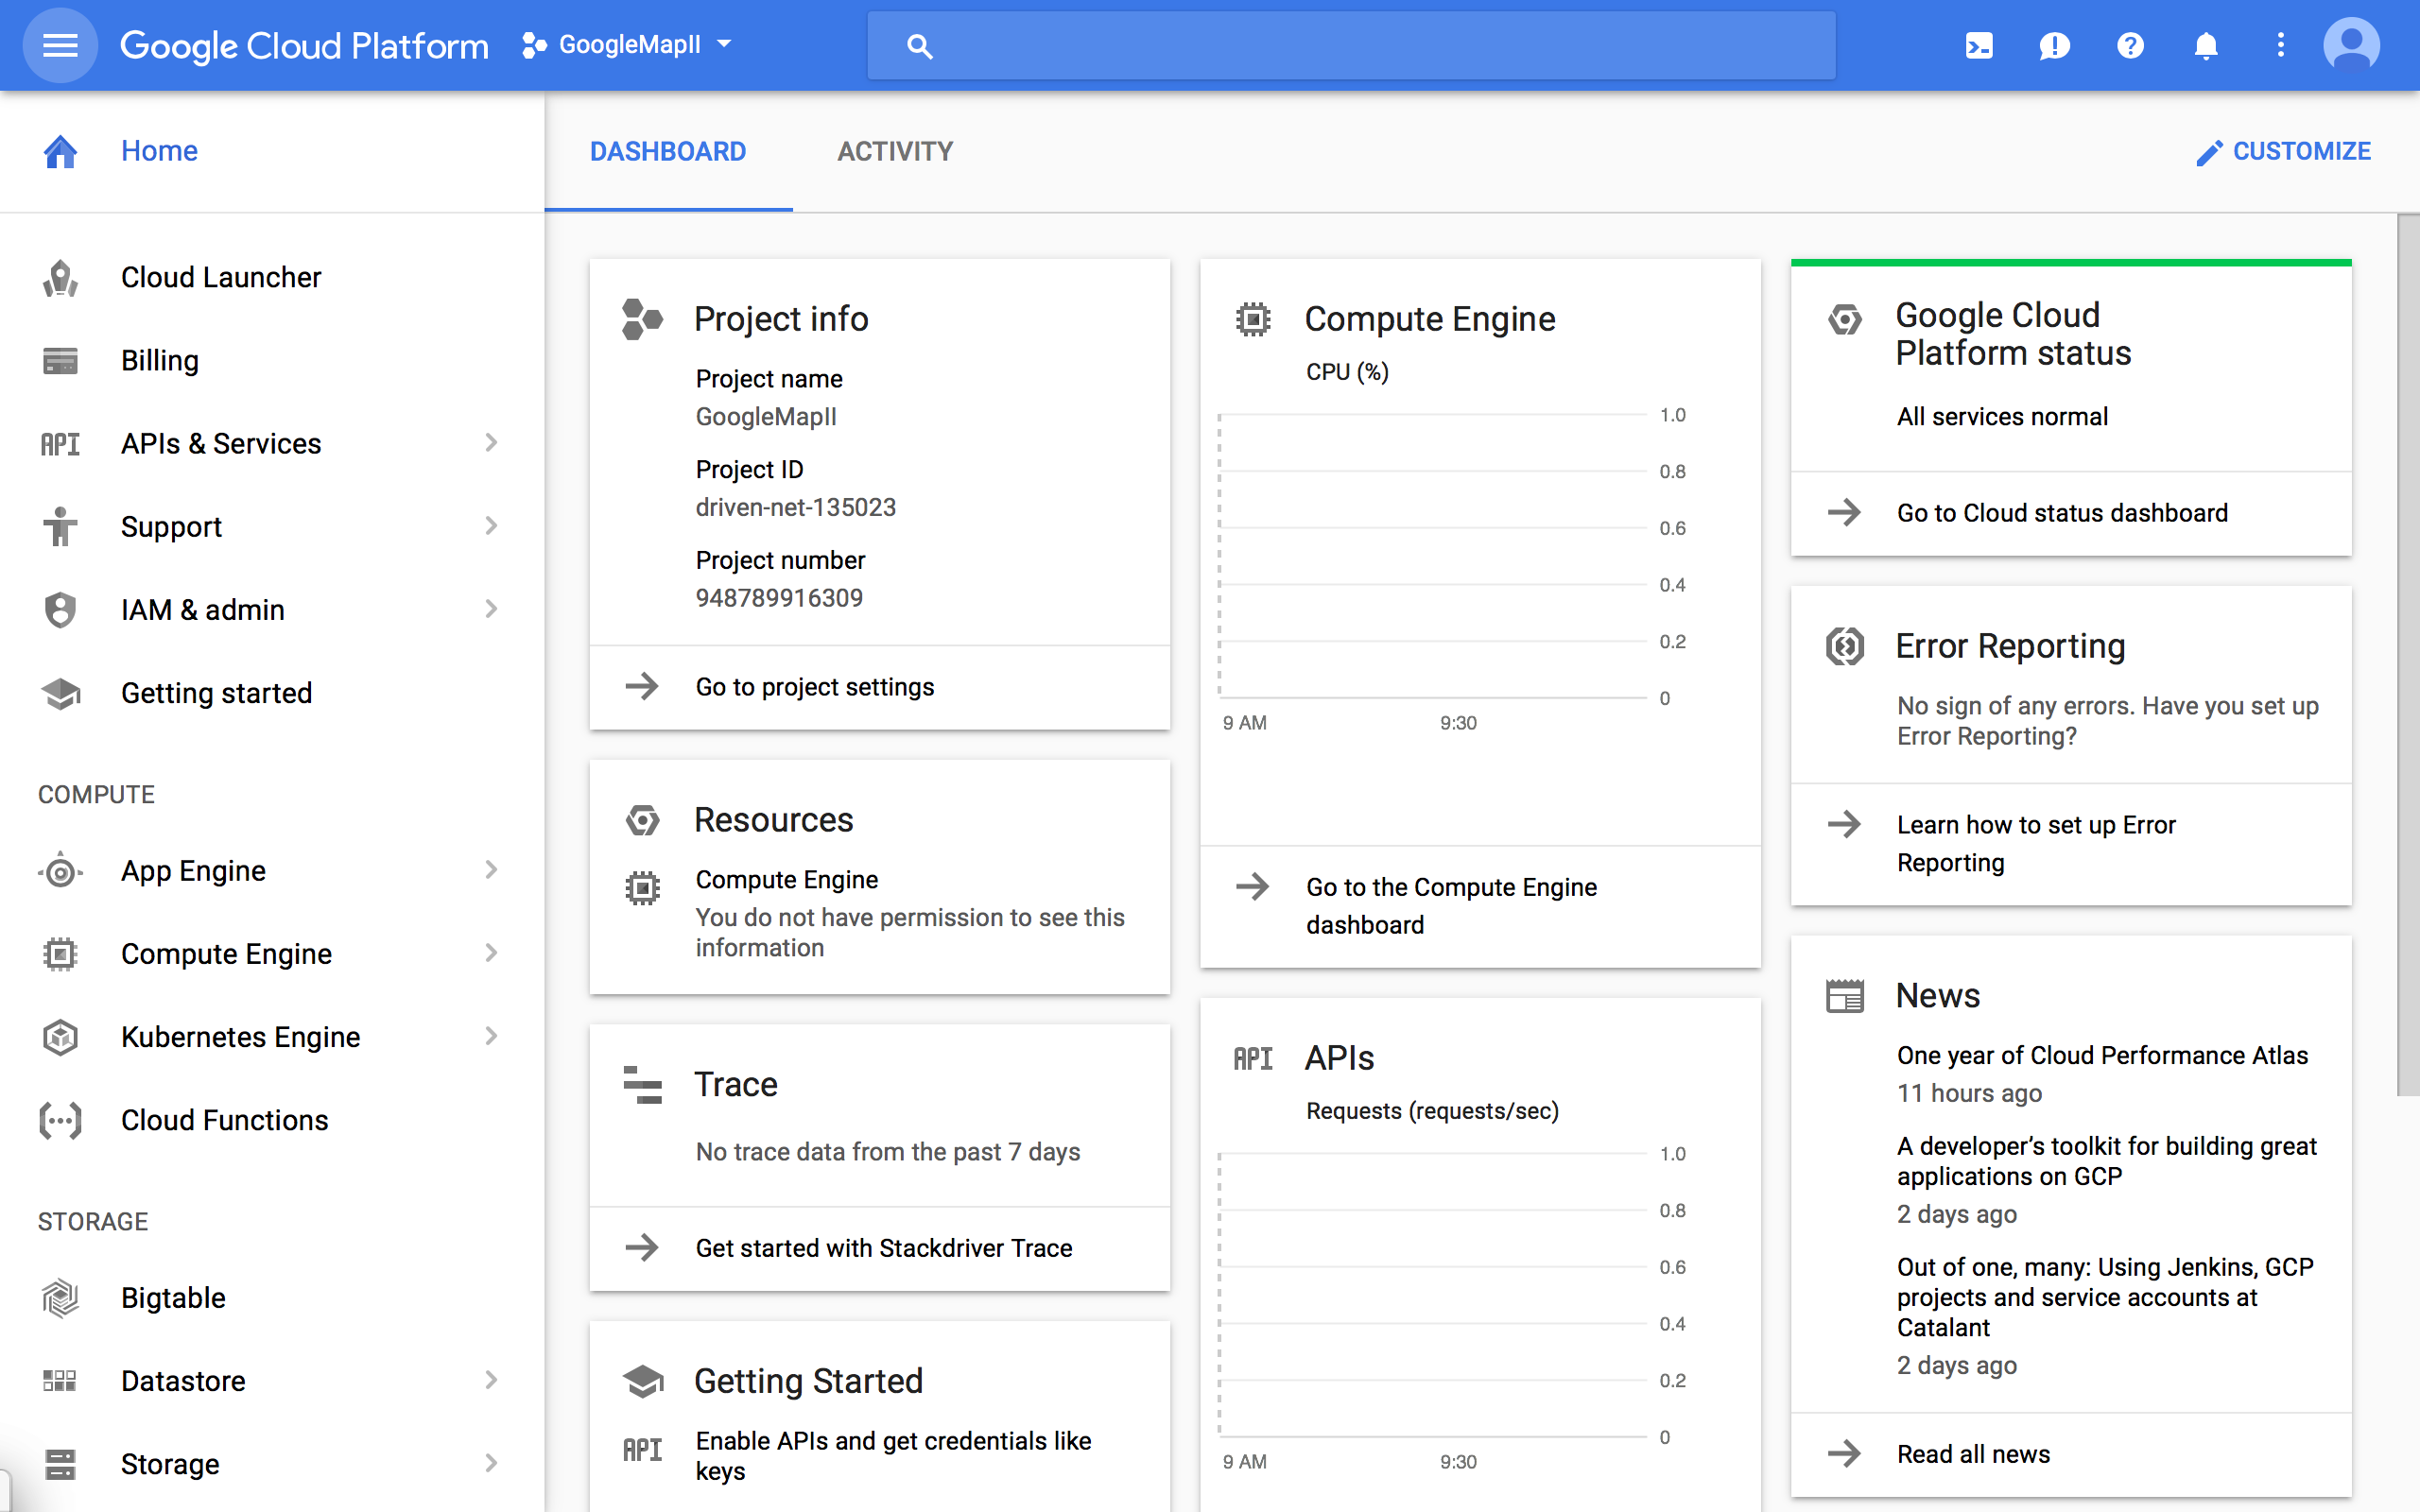
Task: Click Go to project settings
Action: point(815,687)
